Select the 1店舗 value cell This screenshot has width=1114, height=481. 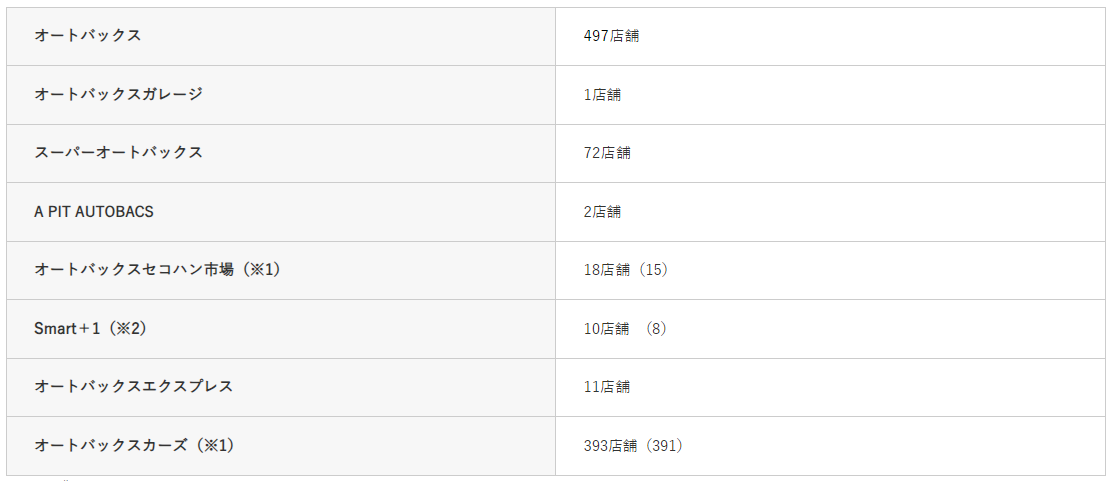831,95
